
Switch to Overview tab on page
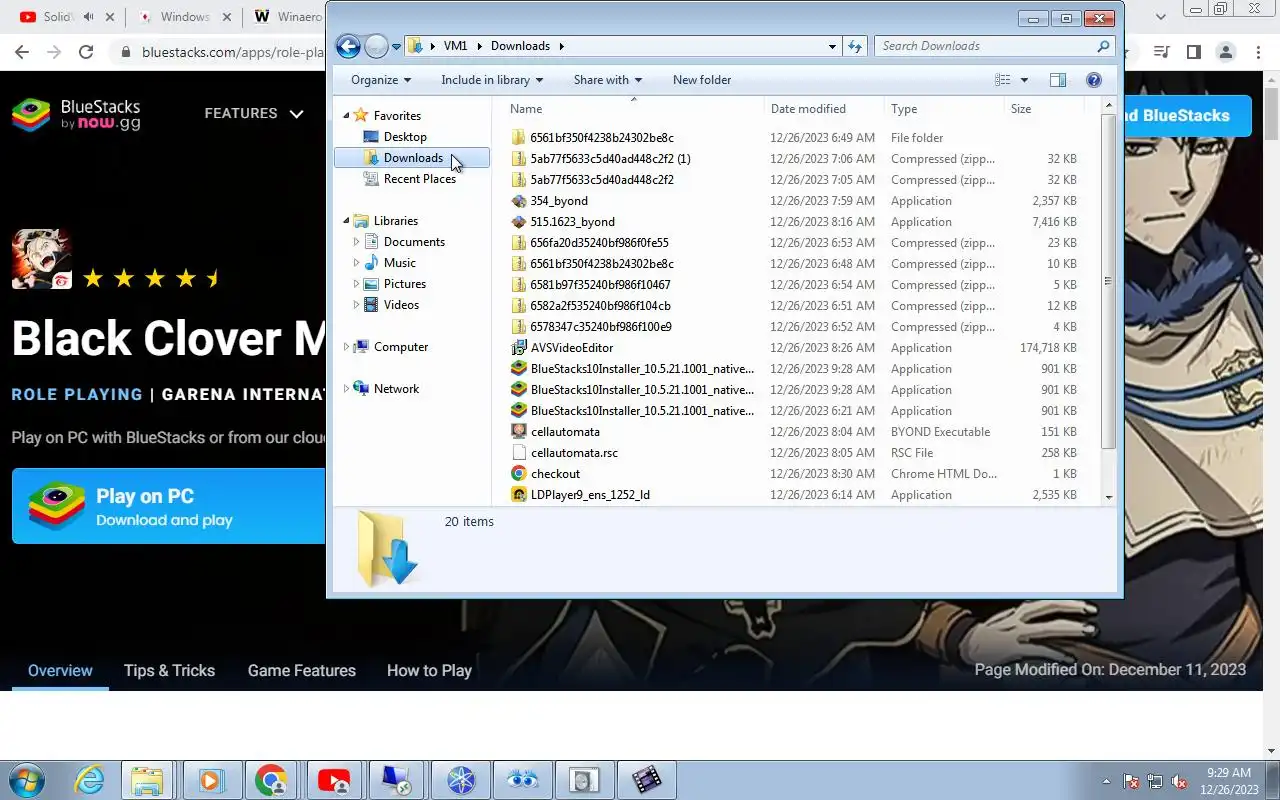click(x=60, y=671)
